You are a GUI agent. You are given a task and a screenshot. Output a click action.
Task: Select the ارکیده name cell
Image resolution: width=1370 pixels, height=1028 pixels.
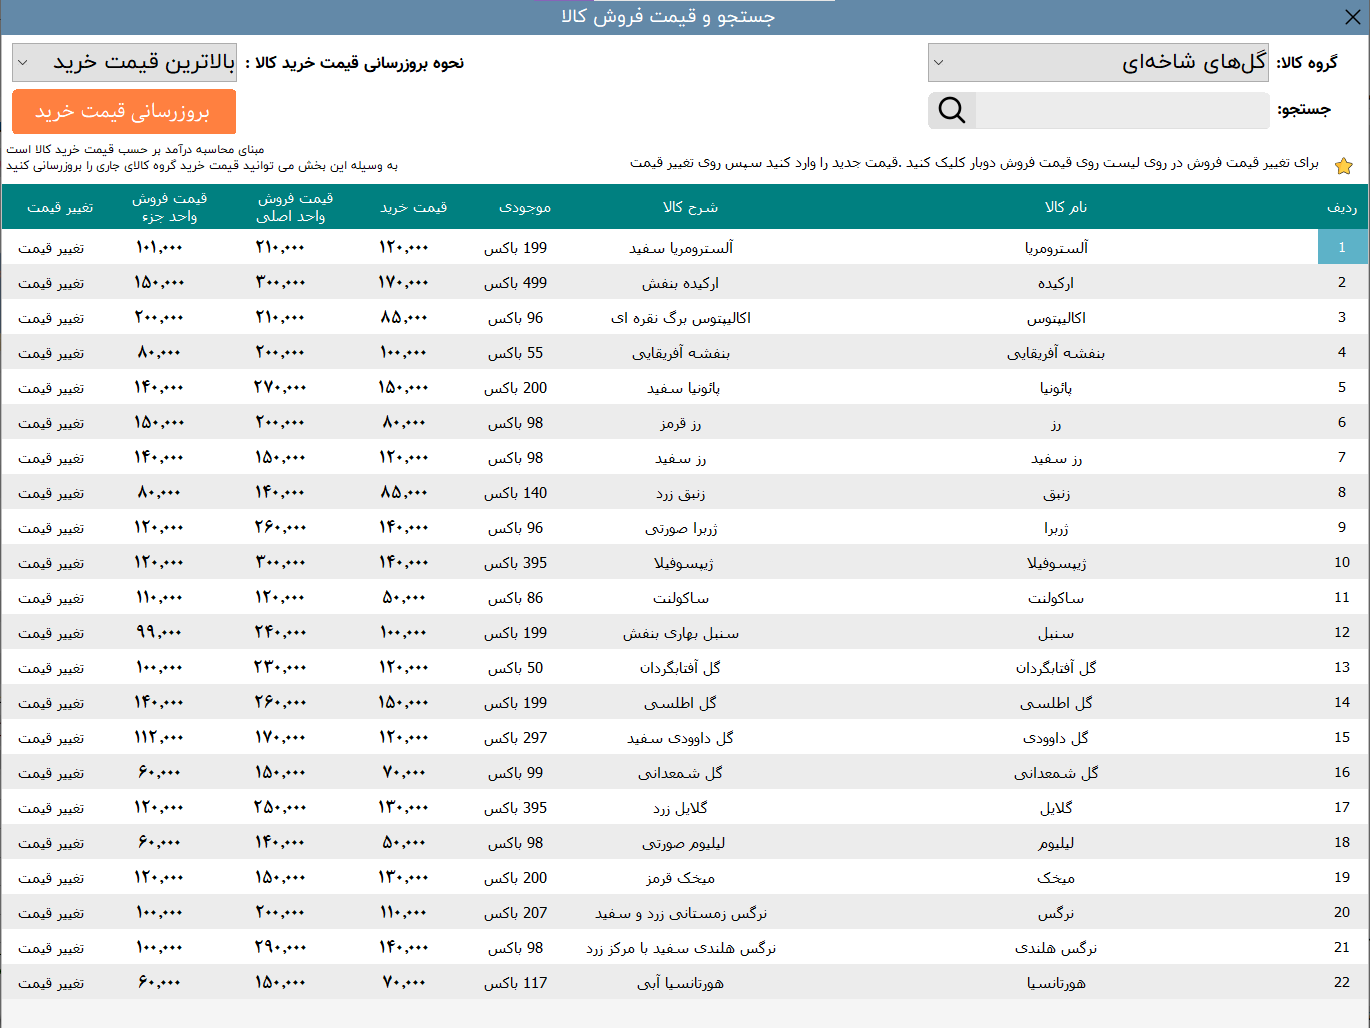click(1056, 283)
